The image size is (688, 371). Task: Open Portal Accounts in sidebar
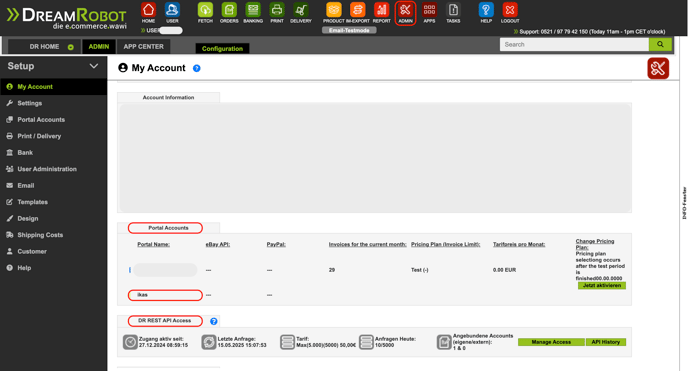coord(54,120)
